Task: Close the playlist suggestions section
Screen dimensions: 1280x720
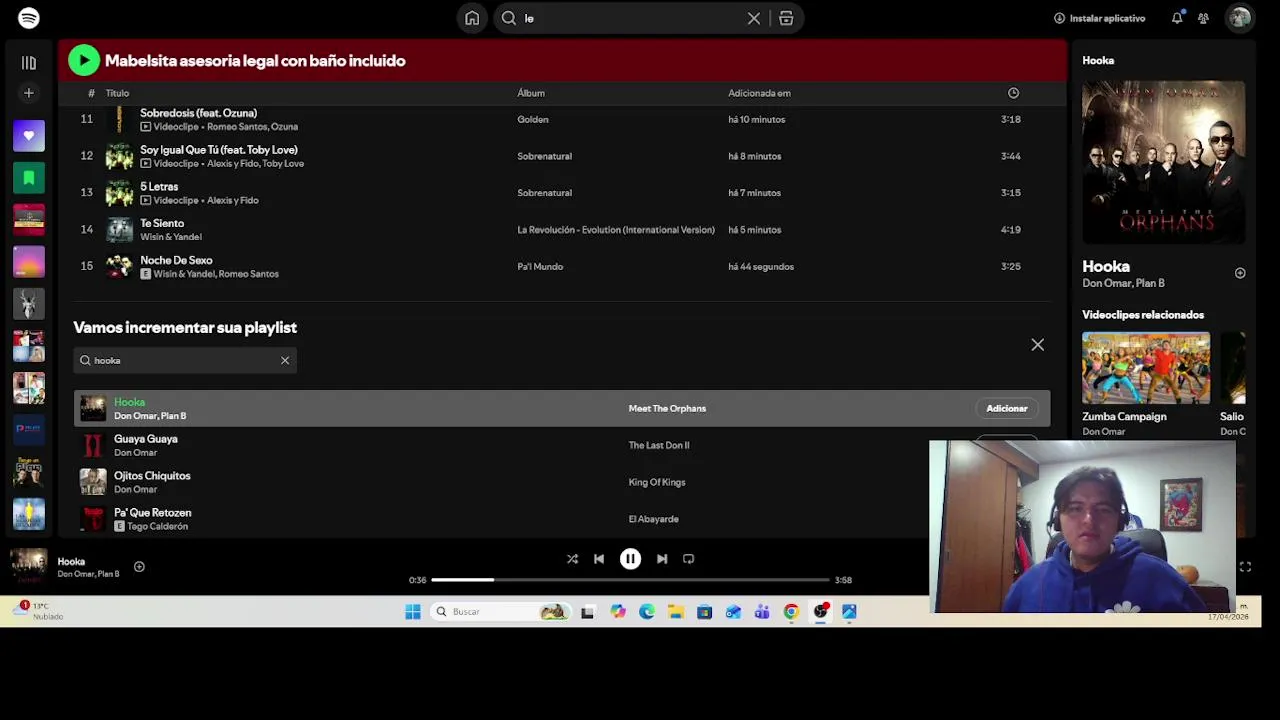Action: click(1037, 345)
